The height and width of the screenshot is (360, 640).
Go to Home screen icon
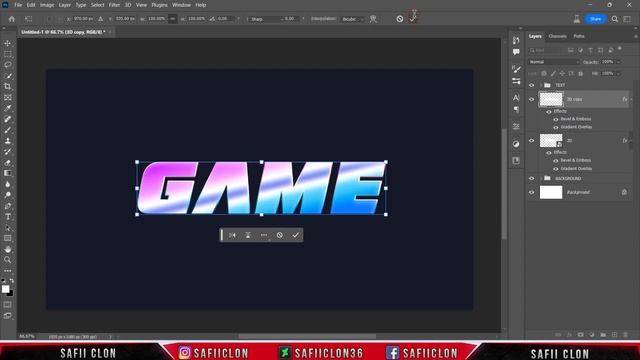tap(12, 19)
